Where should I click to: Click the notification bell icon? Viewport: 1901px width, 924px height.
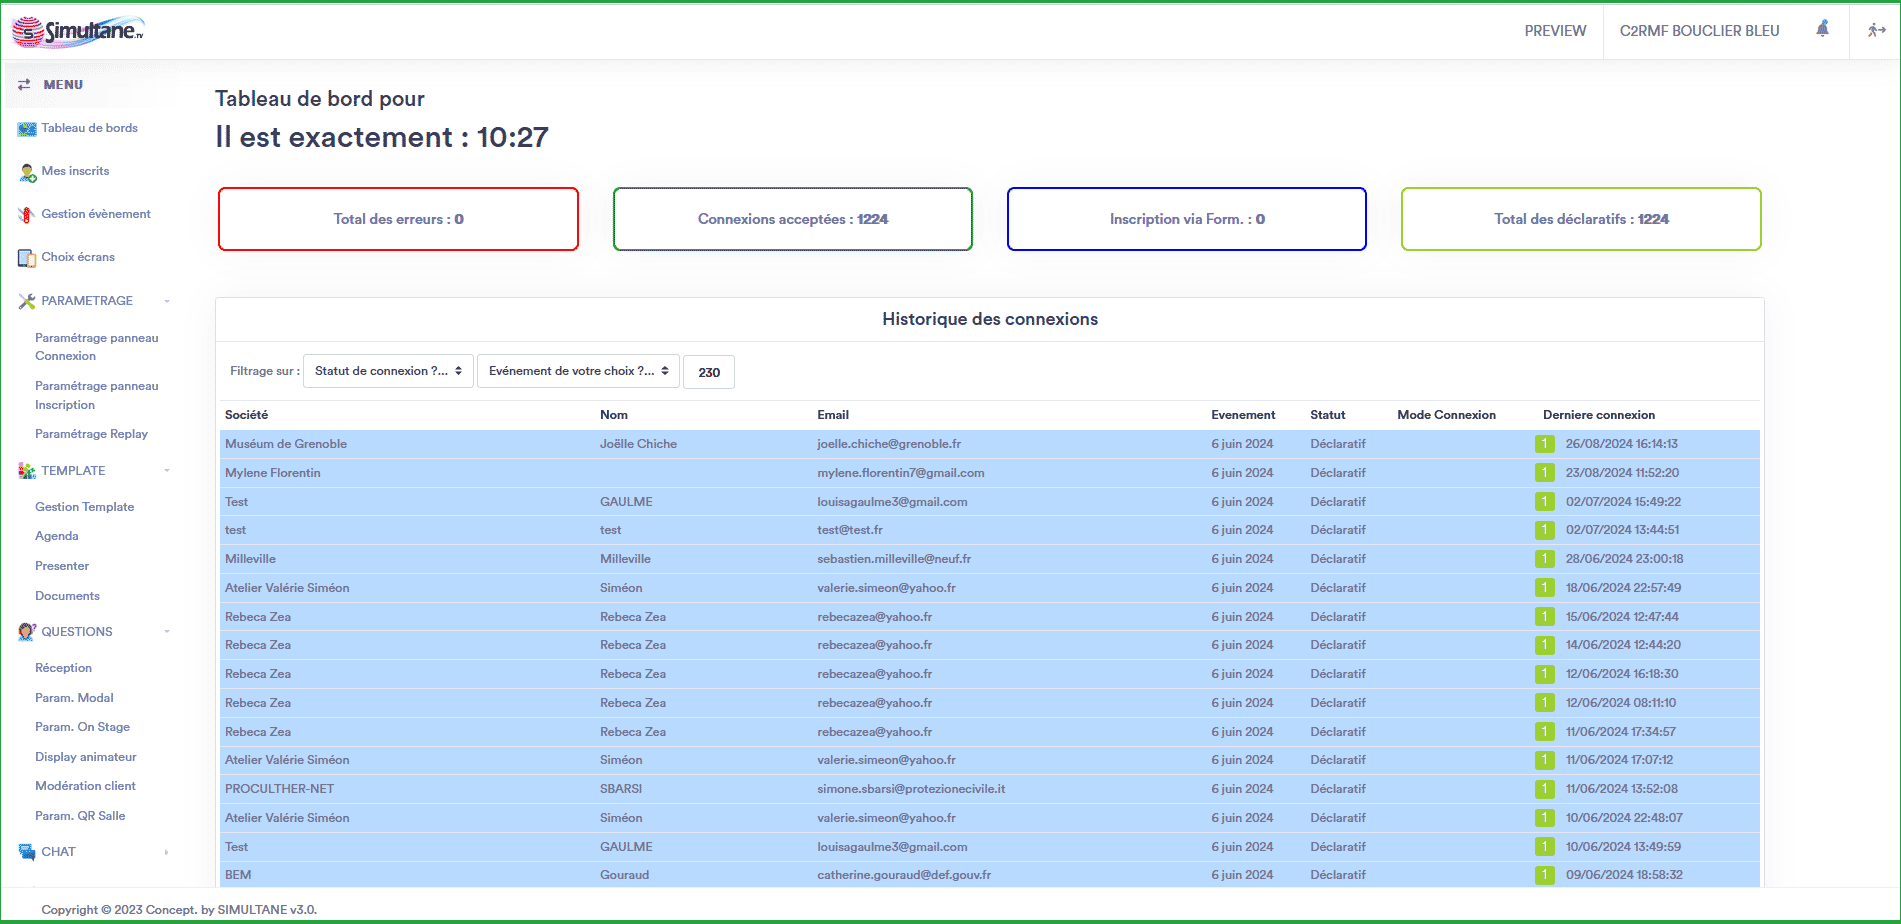pos(1822,30)
